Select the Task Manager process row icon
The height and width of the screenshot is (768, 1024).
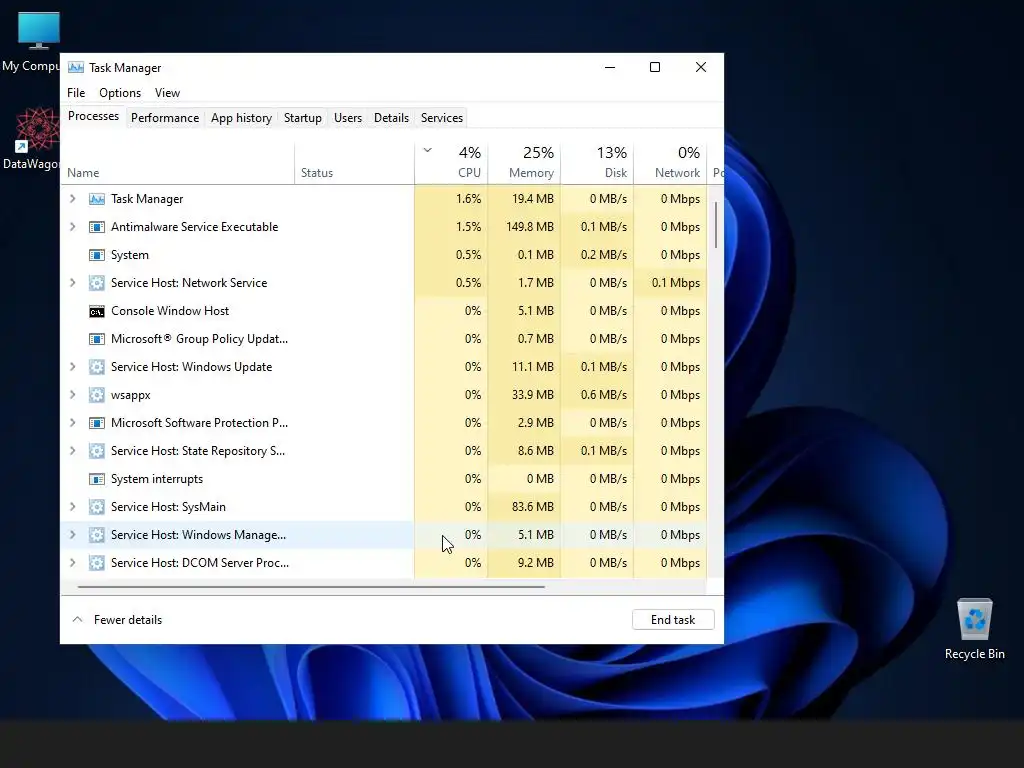tap(97, 199)
